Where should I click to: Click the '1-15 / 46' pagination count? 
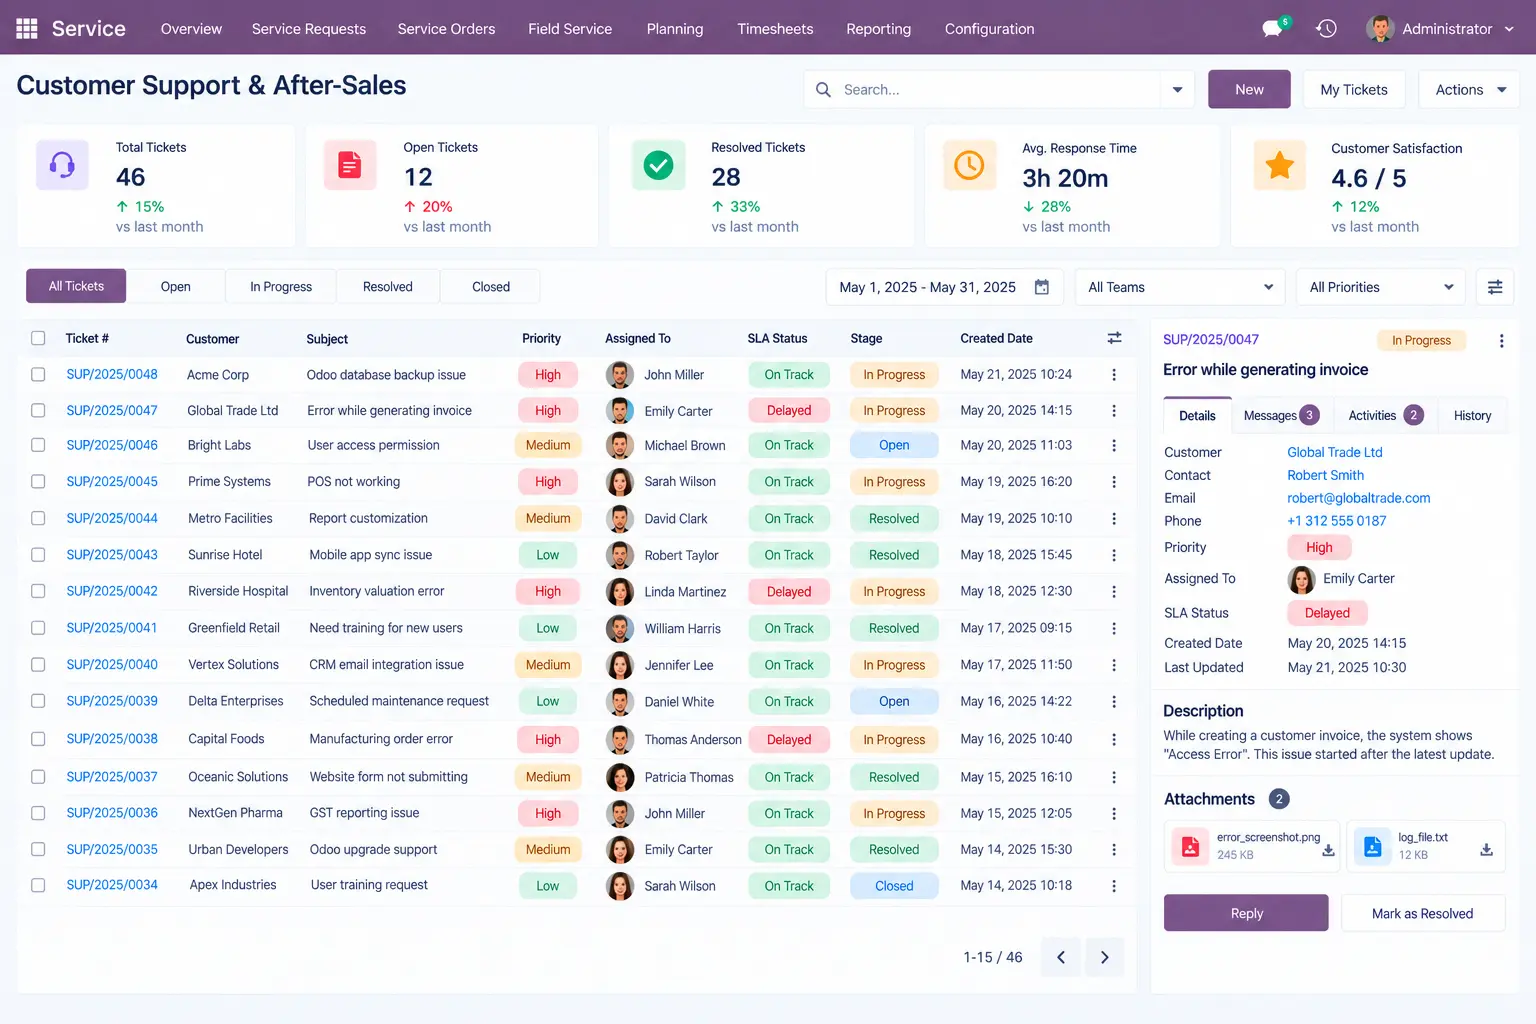992,957
